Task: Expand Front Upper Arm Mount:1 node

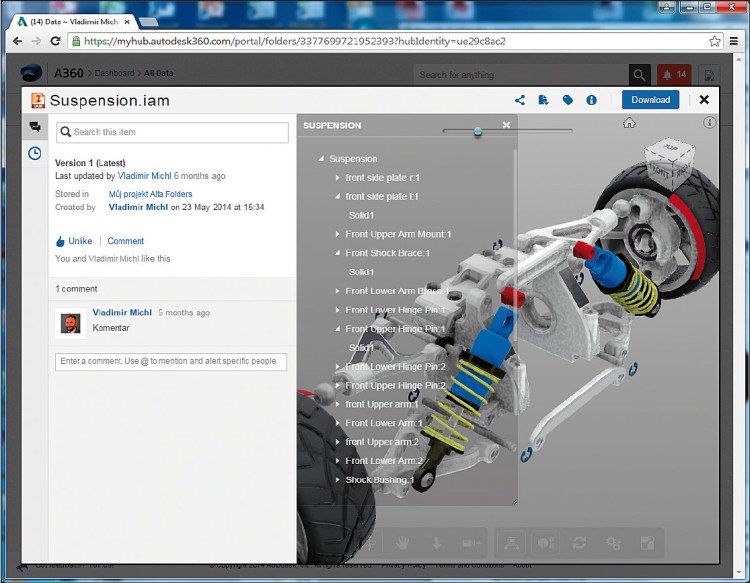Action: point(338,234)
